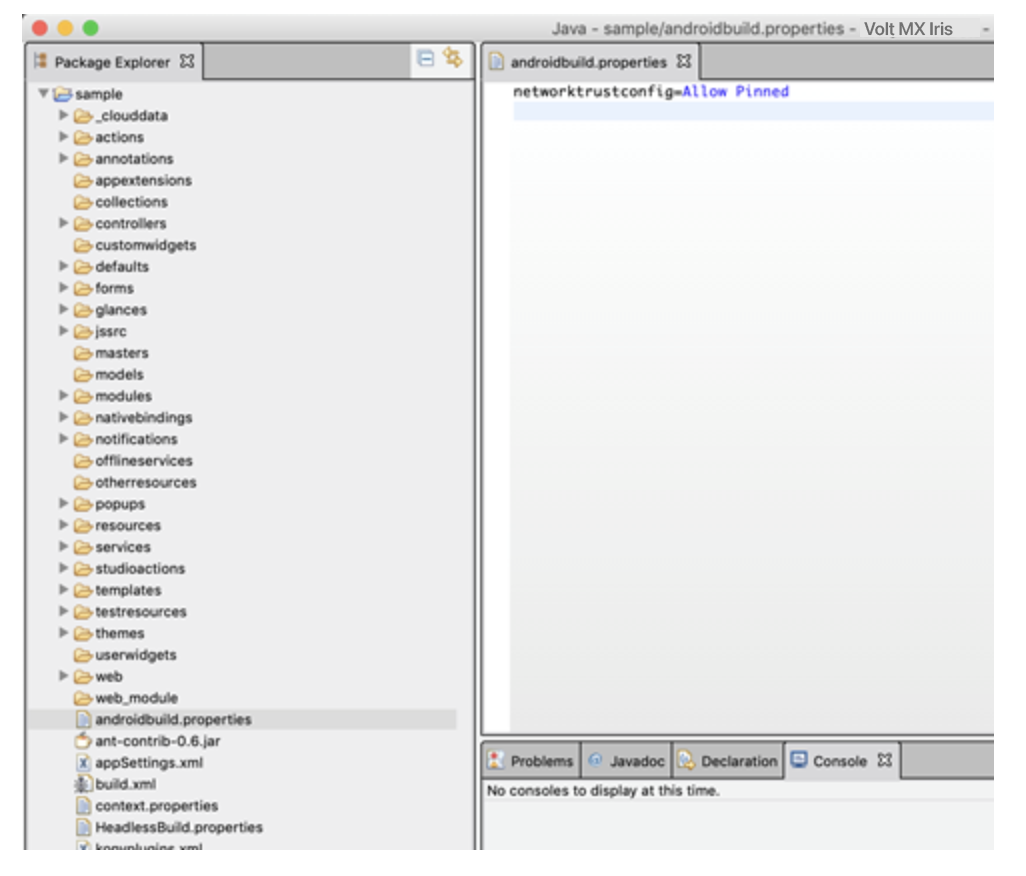This screenshot has height=876, width=1026.
Task: Expand the defaults folder
Action: 63,266
